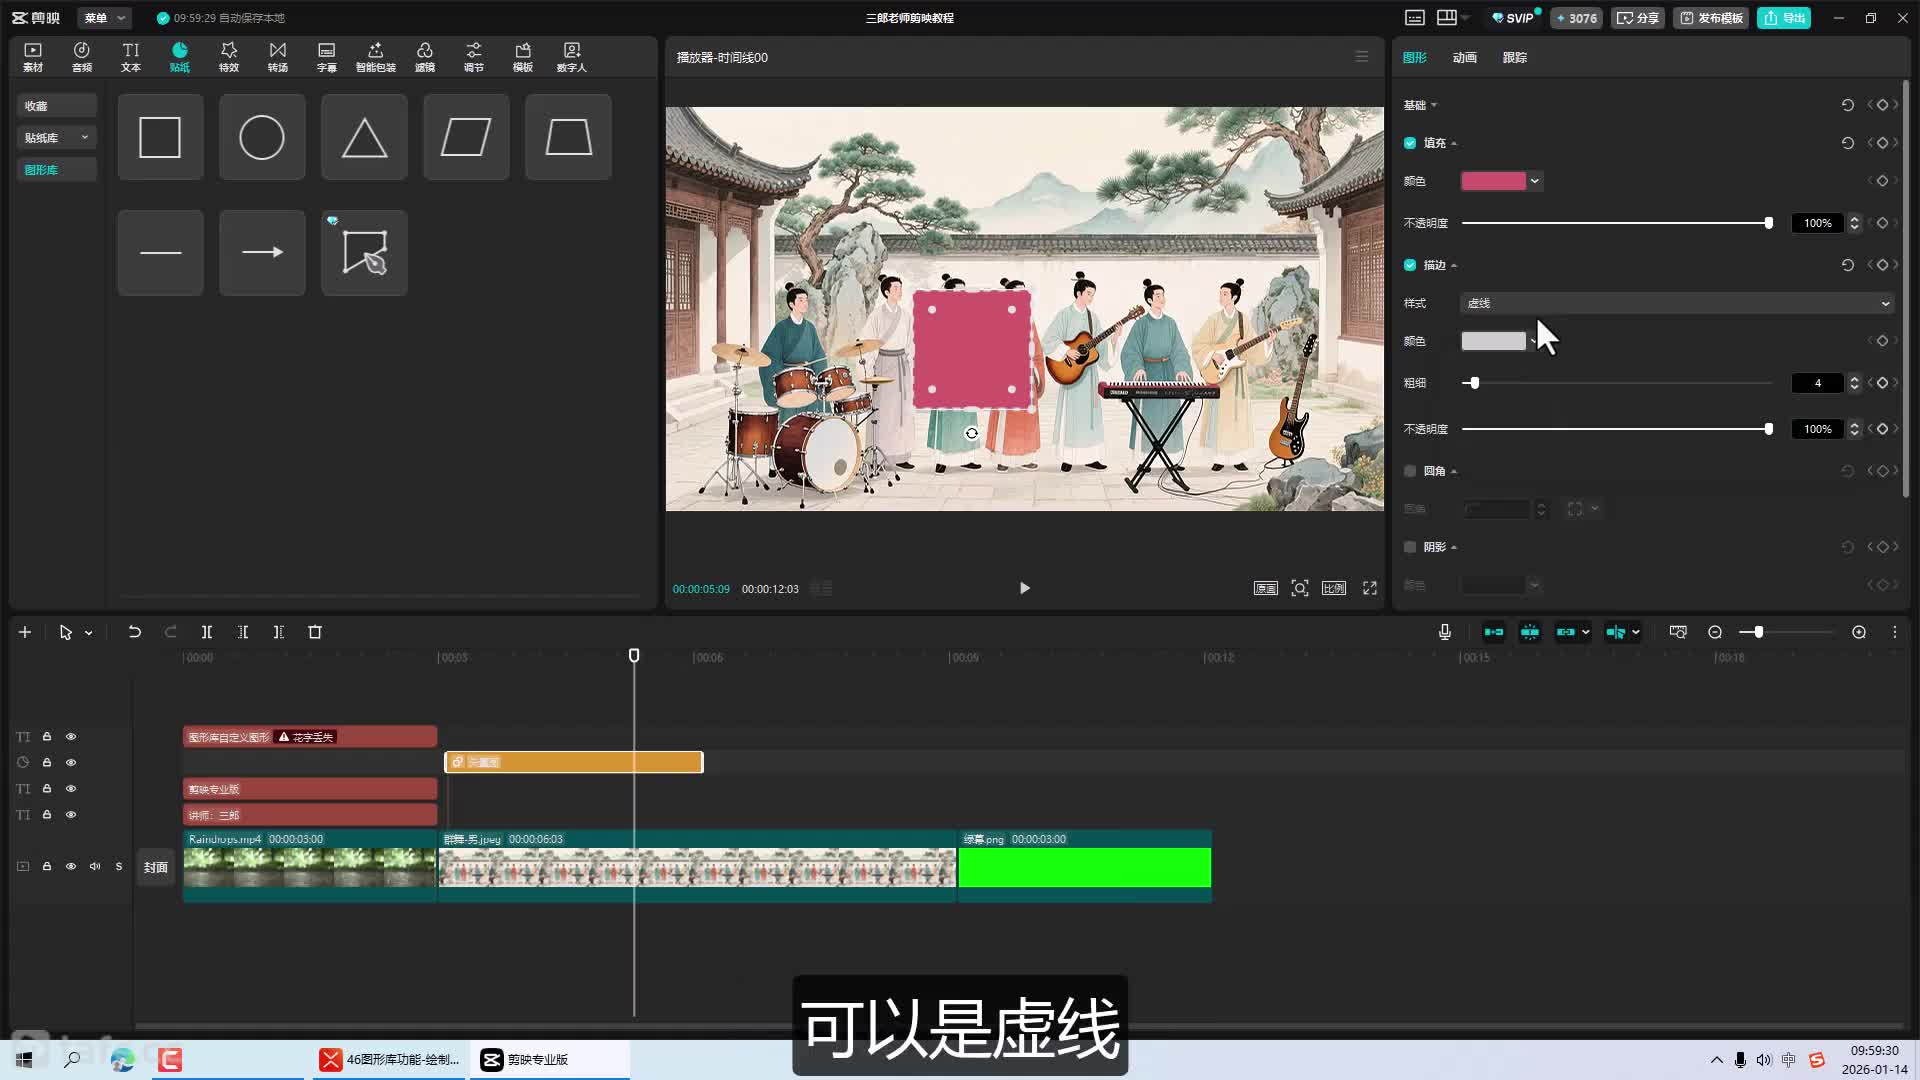
Task: Expand the 贴纸库 sticker library category
Action: [x=56, y=138]
